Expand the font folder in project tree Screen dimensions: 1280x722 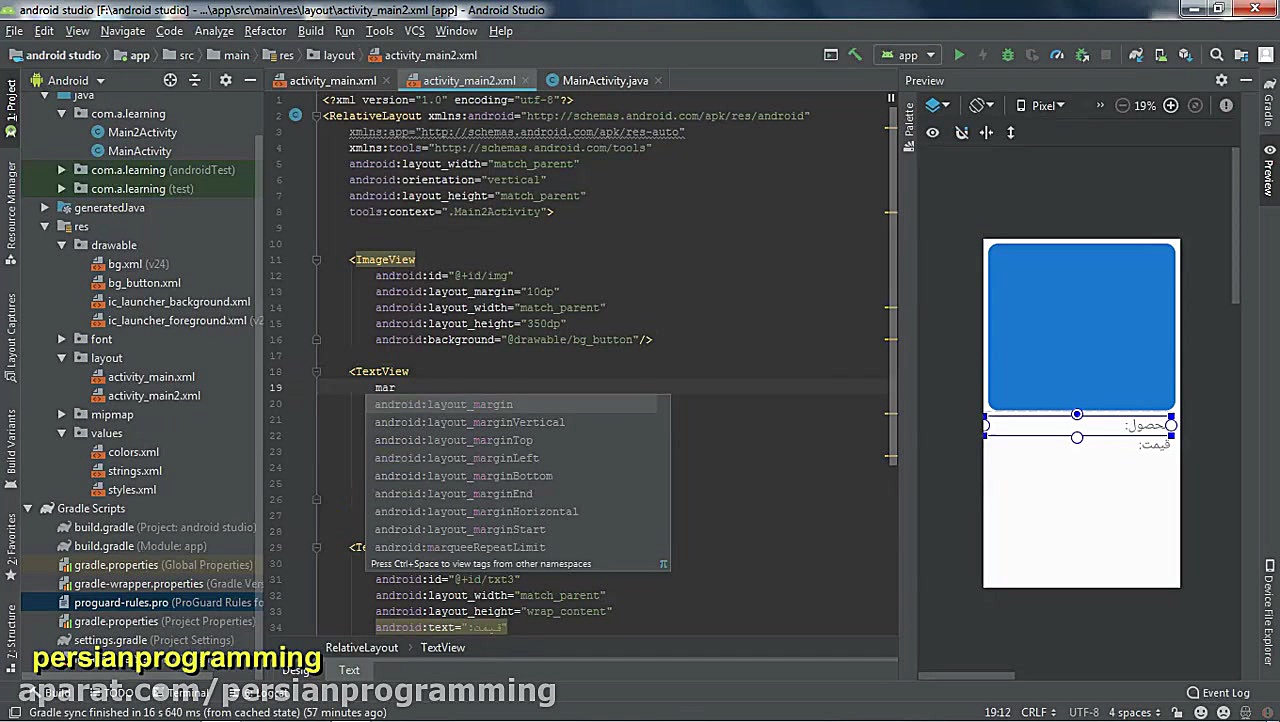(x=62, y=339)
